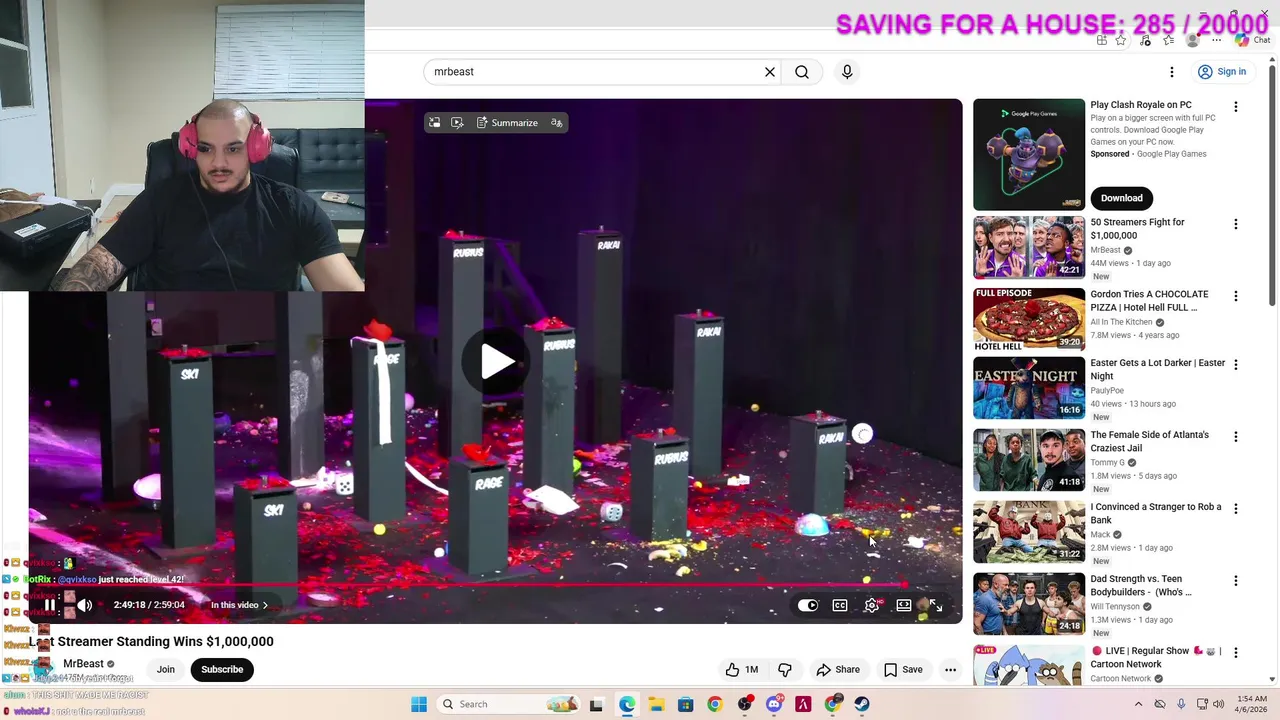Open options for Gordon chocolate pizza video
Image resolution: width=1280 pixels, height=720 pixels.
[x=1236, y=297]
